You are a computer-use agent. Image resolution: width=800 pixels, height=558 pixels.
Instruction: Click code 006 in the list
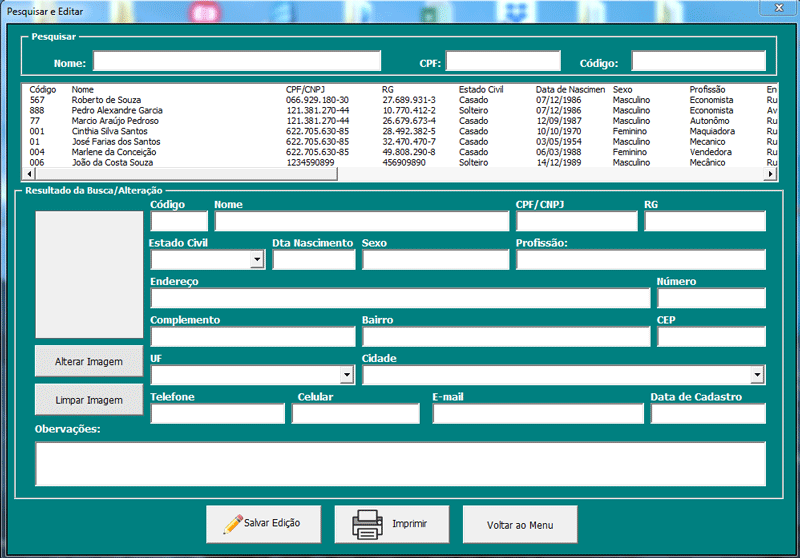point(37,163)
